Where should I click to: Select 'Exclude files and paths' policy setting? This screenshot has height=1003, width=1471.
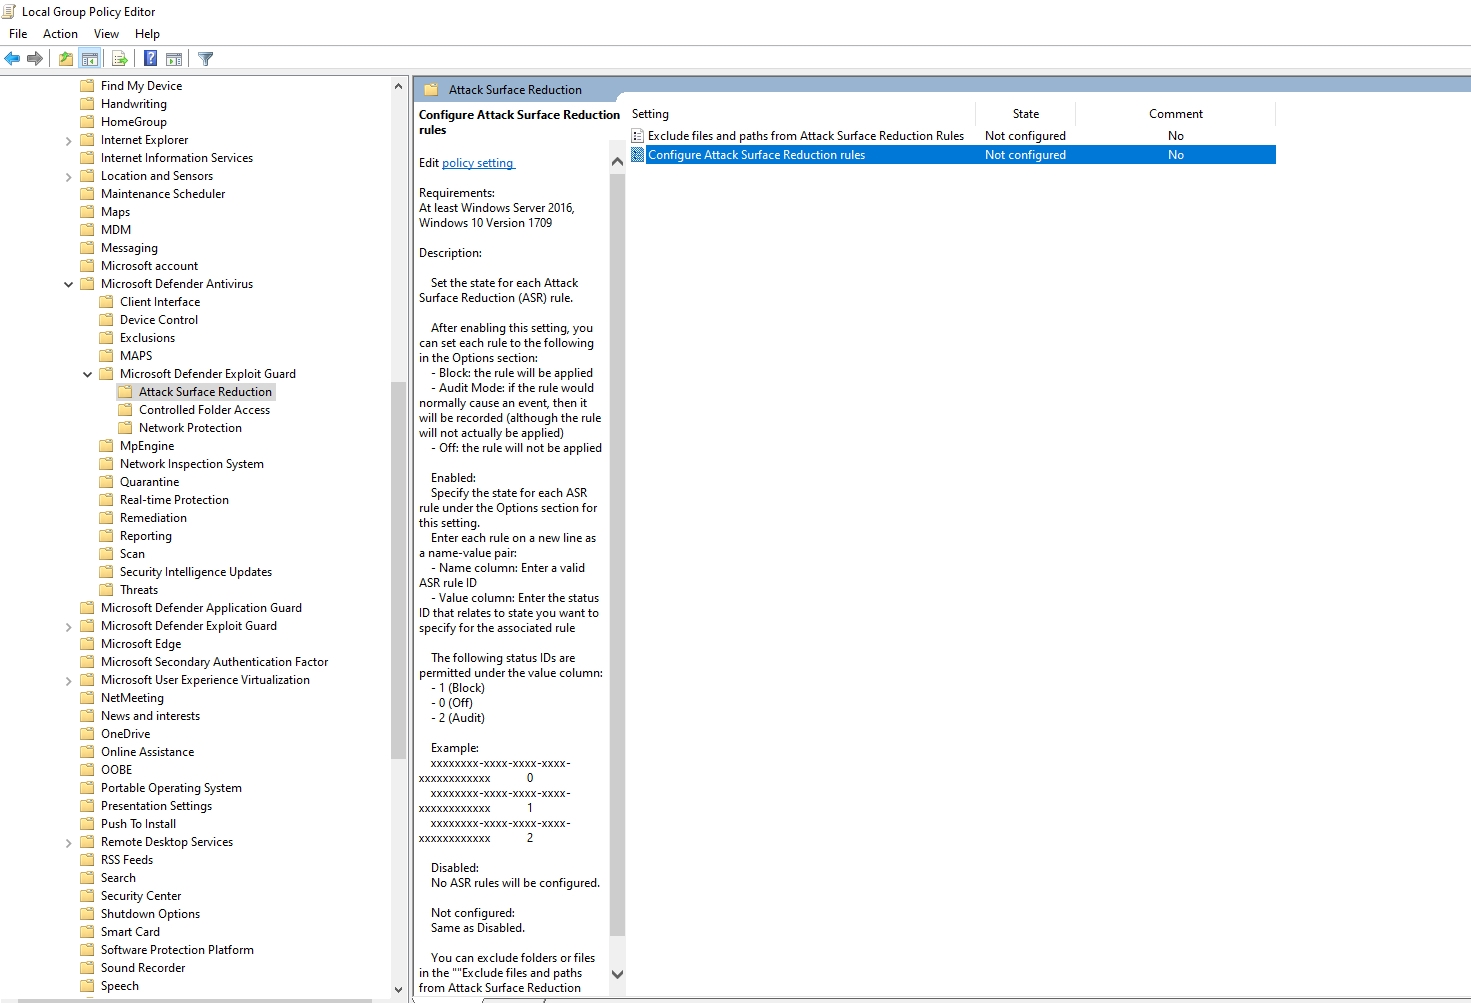click(805, 136)
